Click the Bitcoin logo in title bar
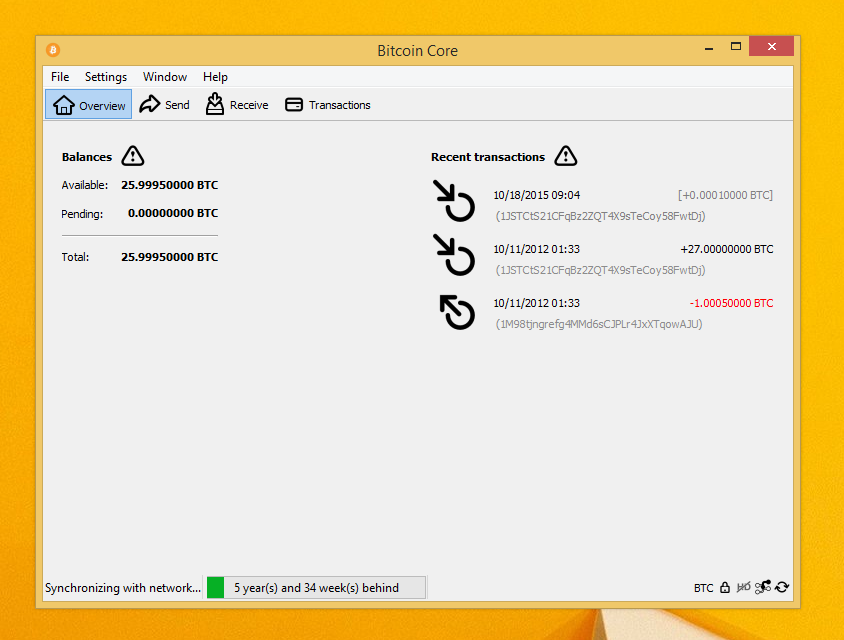The width and height of the screenshot is (844, 640). tap(53, 50)
